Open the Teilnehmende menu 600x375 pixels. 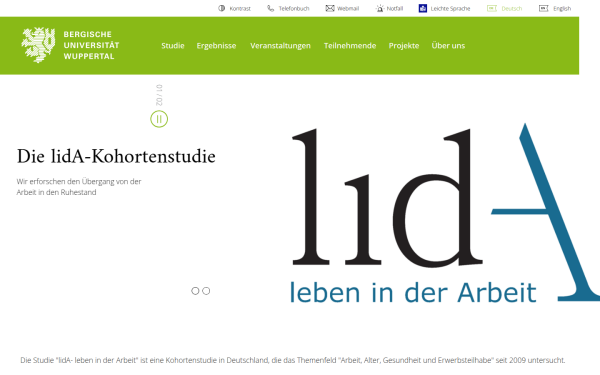[350, 46]
